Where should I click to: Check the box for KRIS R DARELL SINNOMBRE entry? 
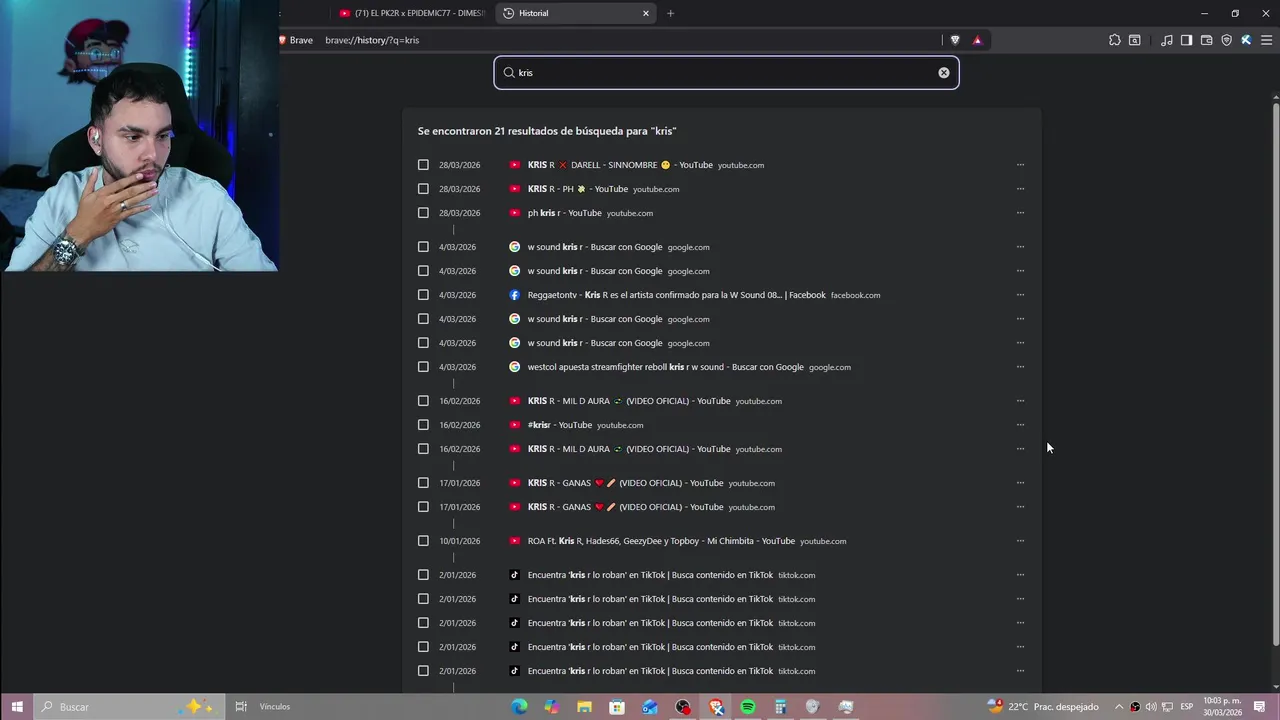(x=423, y=165)
